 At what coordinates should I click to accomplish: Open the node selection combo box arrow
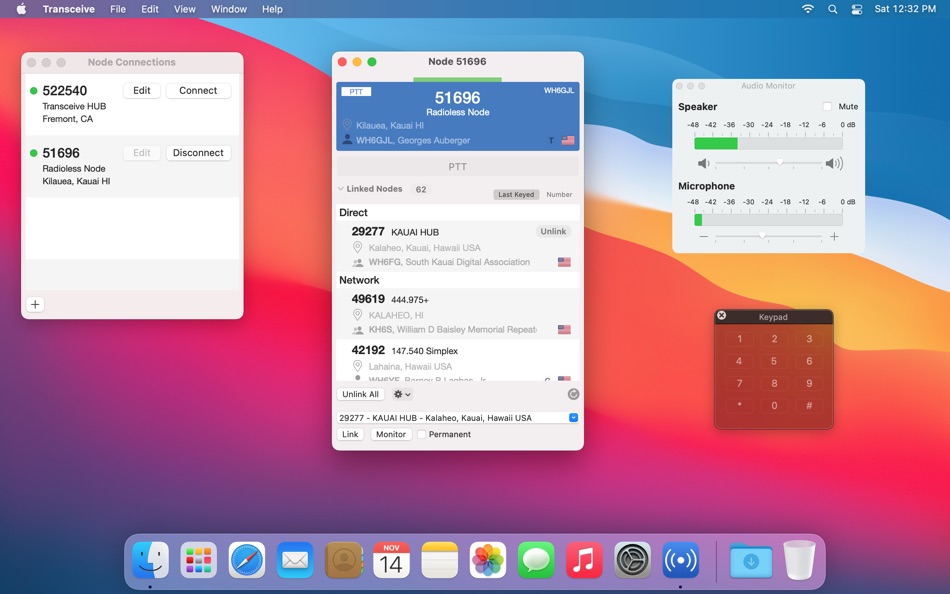pos(573,418)
